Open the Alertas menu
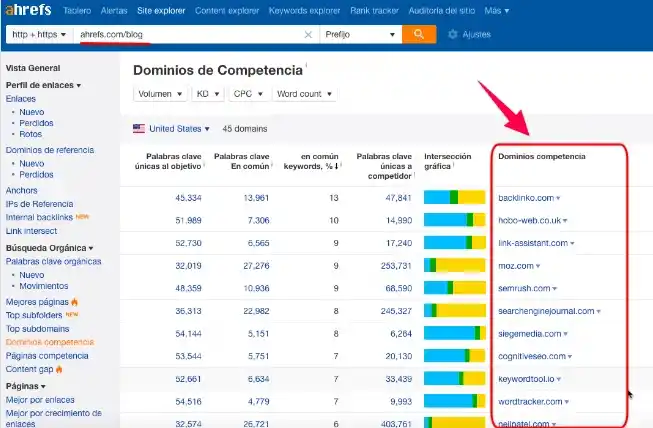653x428 pixels. click(x=114, y=11)
